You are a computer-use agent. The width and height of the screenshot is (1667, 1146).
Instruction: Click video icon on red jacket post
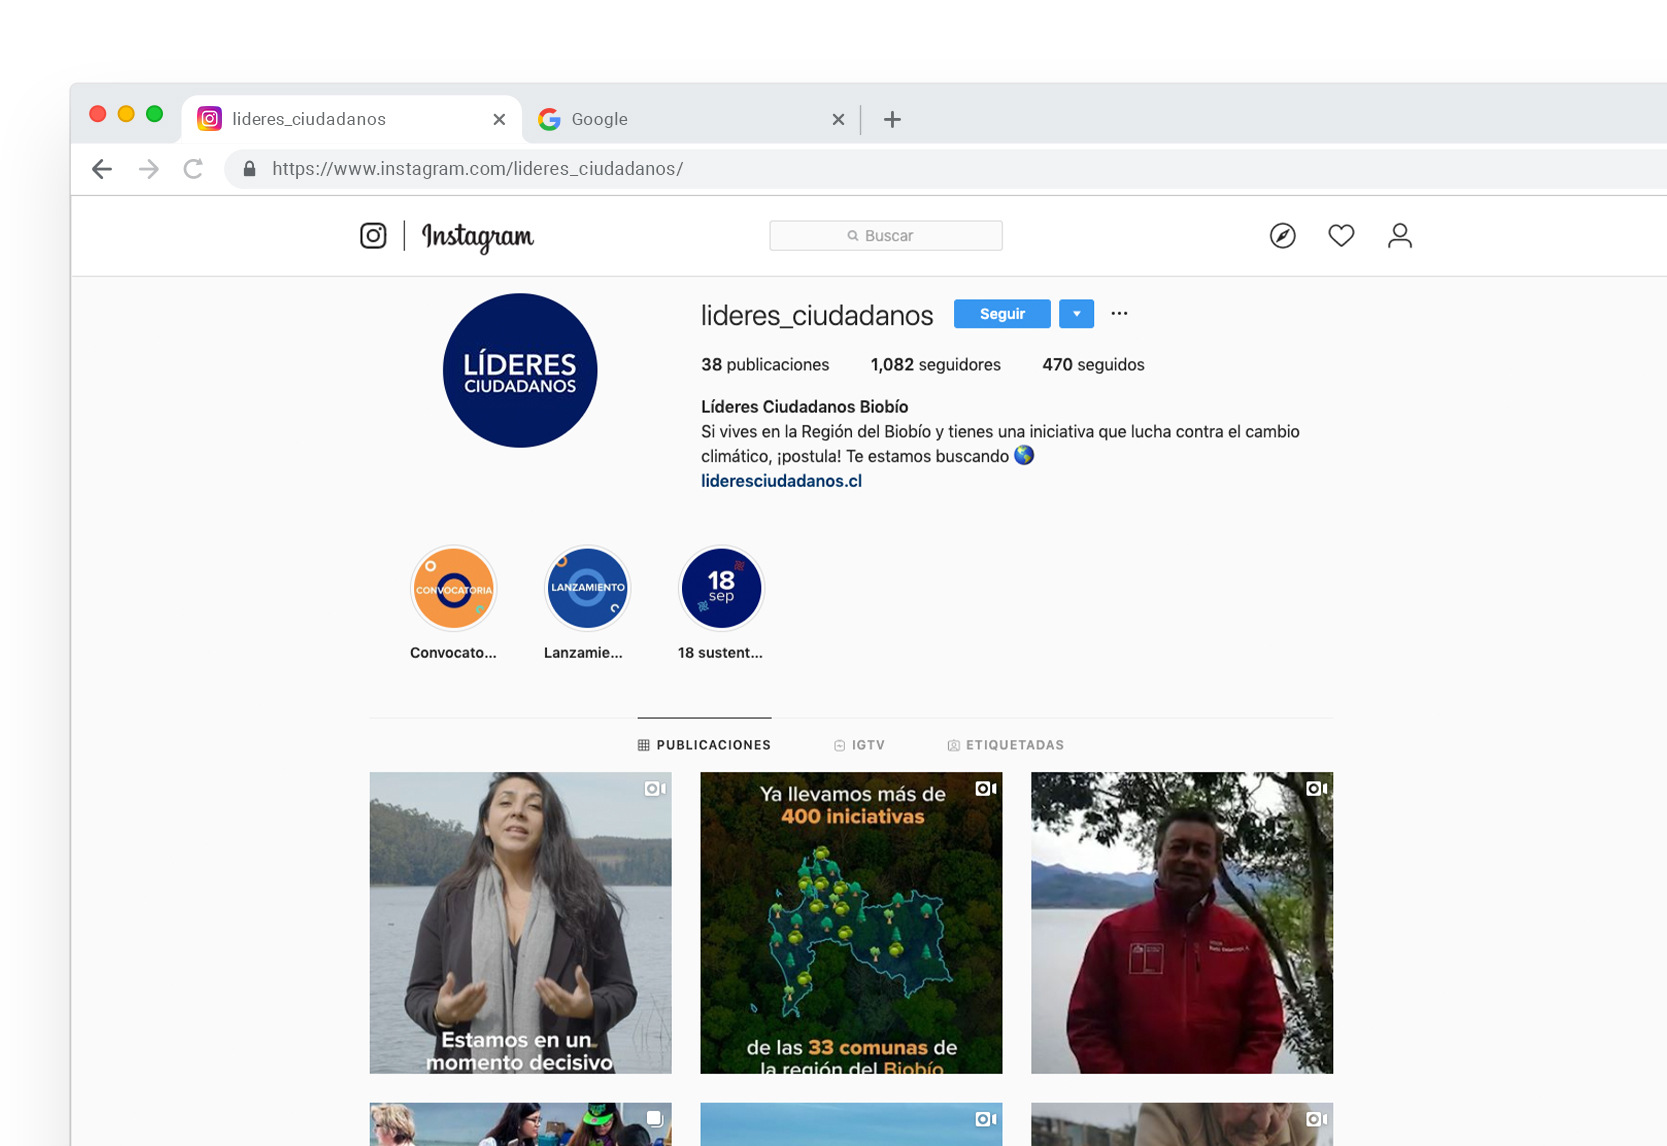(x=1317, y=789)
